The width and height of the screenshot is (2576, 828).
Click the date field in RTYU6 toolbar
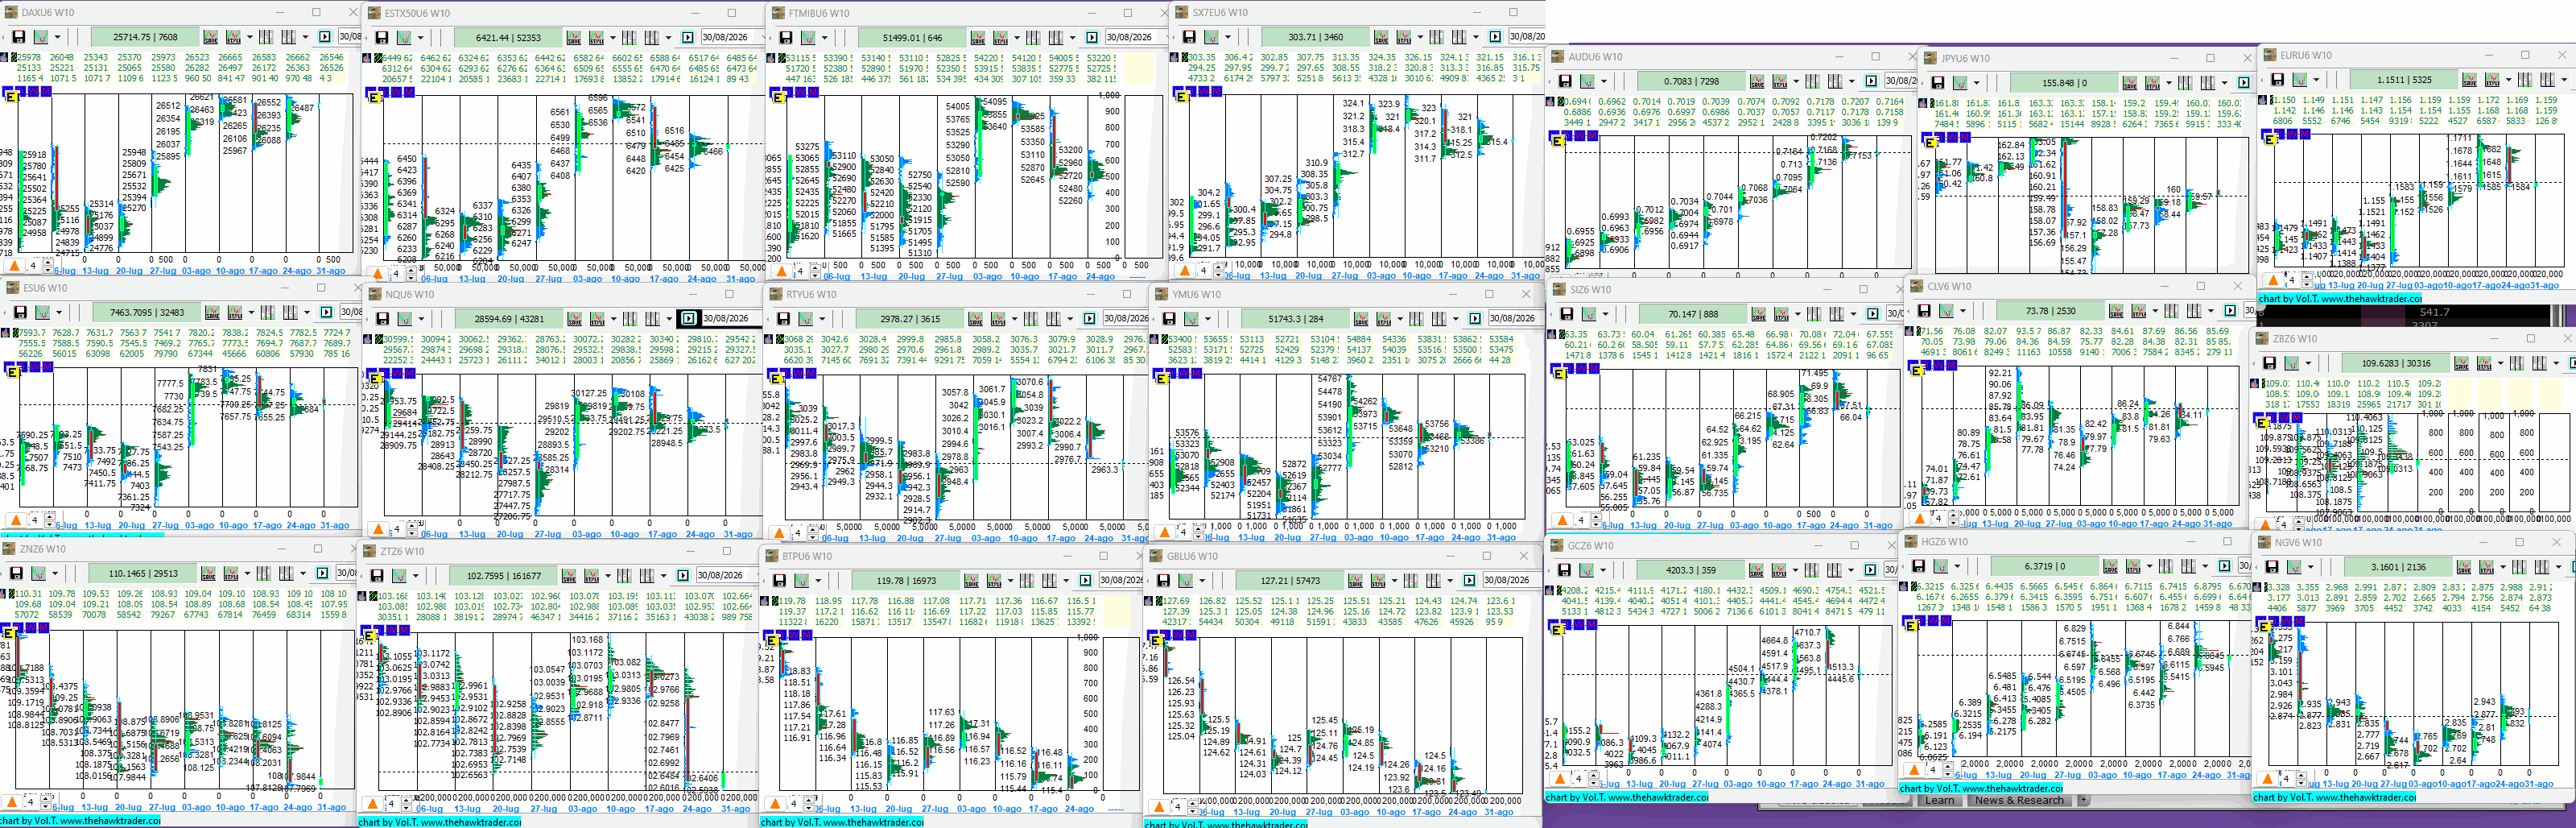(x=1125, y=319)
